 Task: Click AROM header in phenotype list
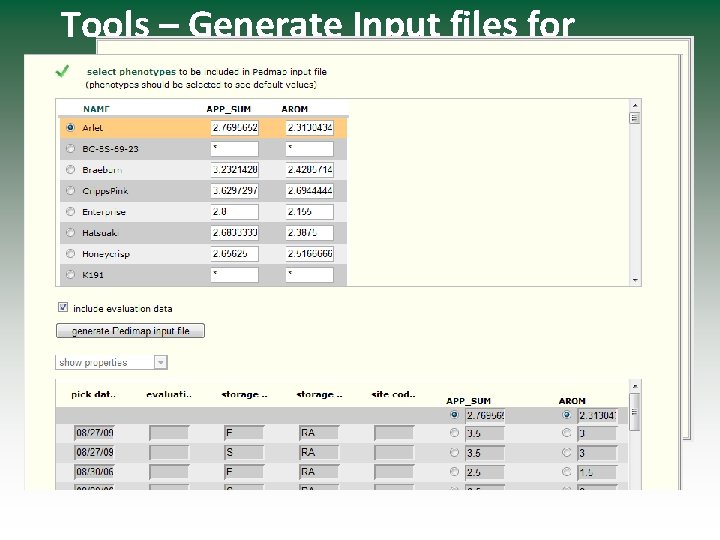(294, 109)
